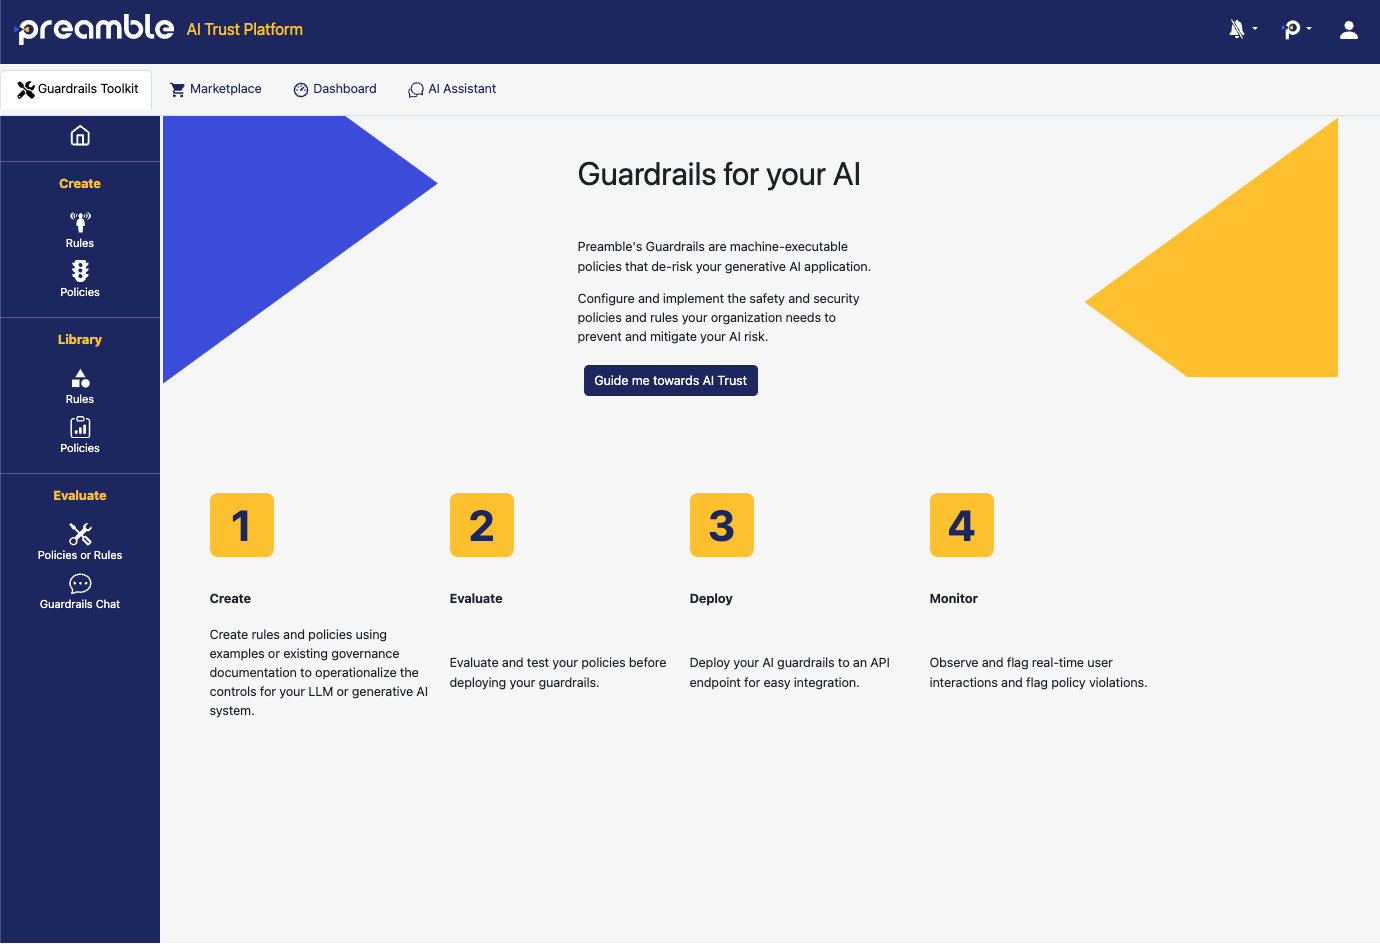Click the yellow step 1 Create tile
The height and width of the screenshot is (944, 1380).
coord(241,525)
